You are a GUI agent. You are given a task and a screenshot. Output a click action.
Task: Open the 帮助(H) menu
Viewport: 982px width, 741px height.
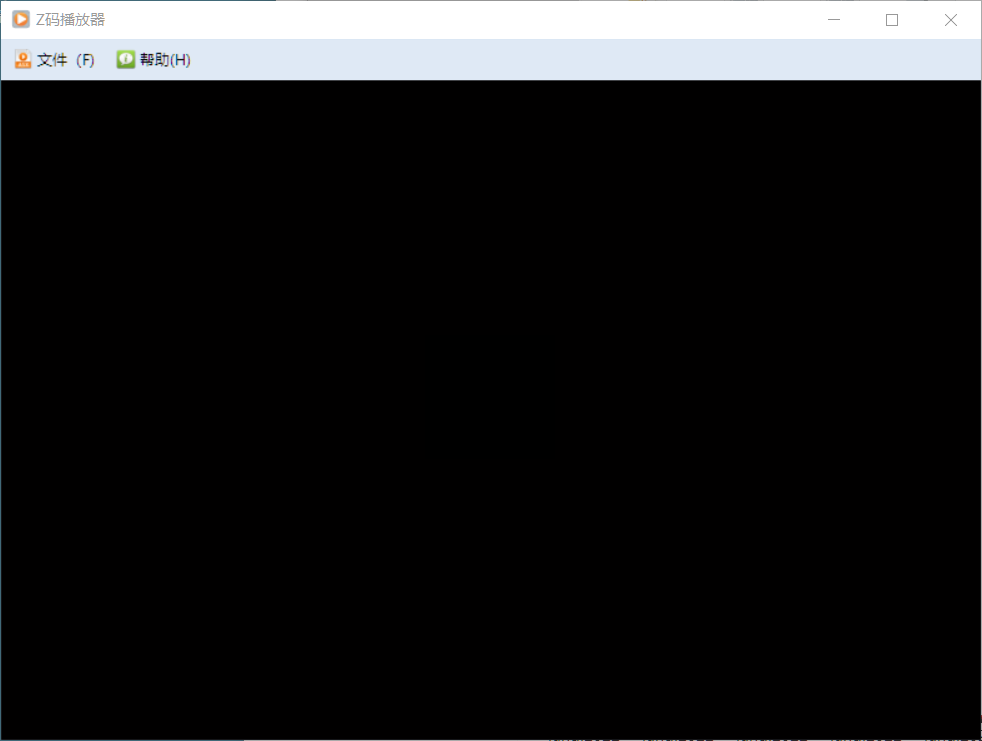tap(154, 60)
